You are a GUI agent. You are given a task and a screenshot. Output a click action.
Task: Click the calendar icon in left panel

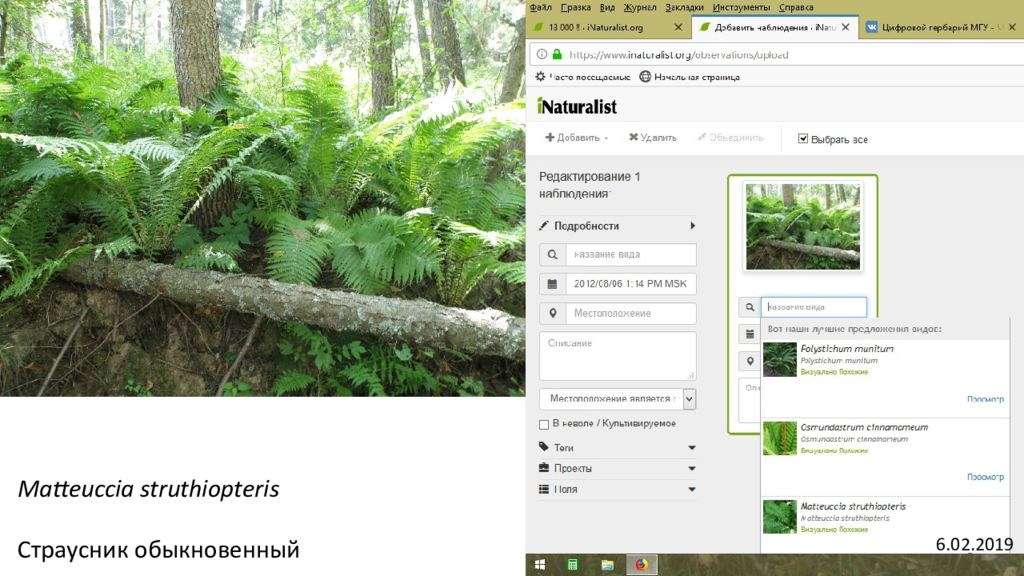[x=552, y=283]
